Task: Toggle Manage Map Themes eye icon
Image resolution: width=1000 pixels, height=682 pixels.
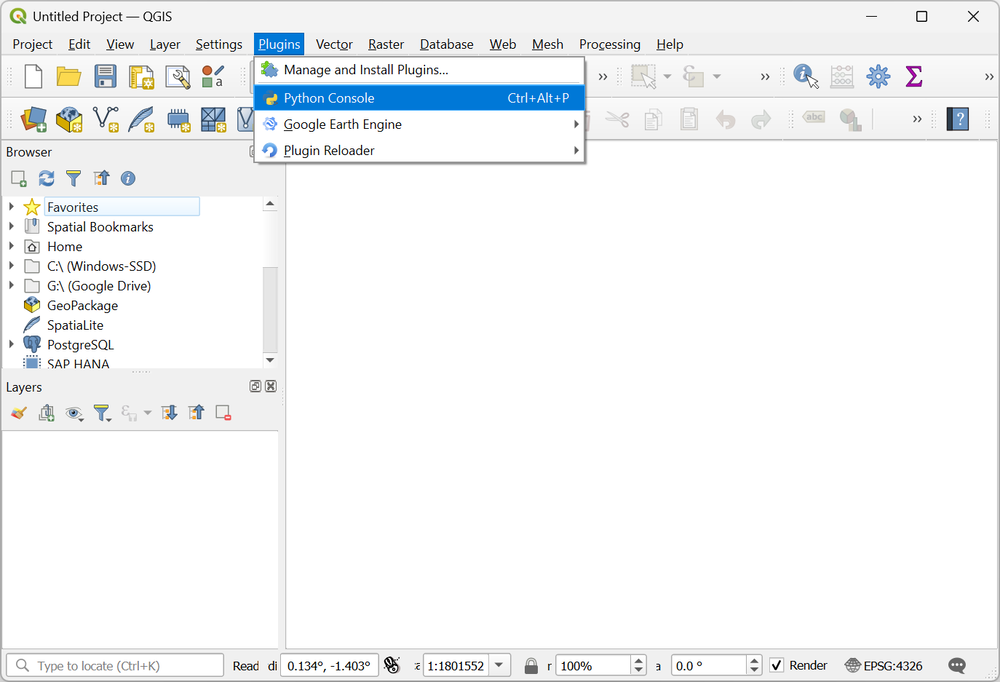Action: point(75,413)
